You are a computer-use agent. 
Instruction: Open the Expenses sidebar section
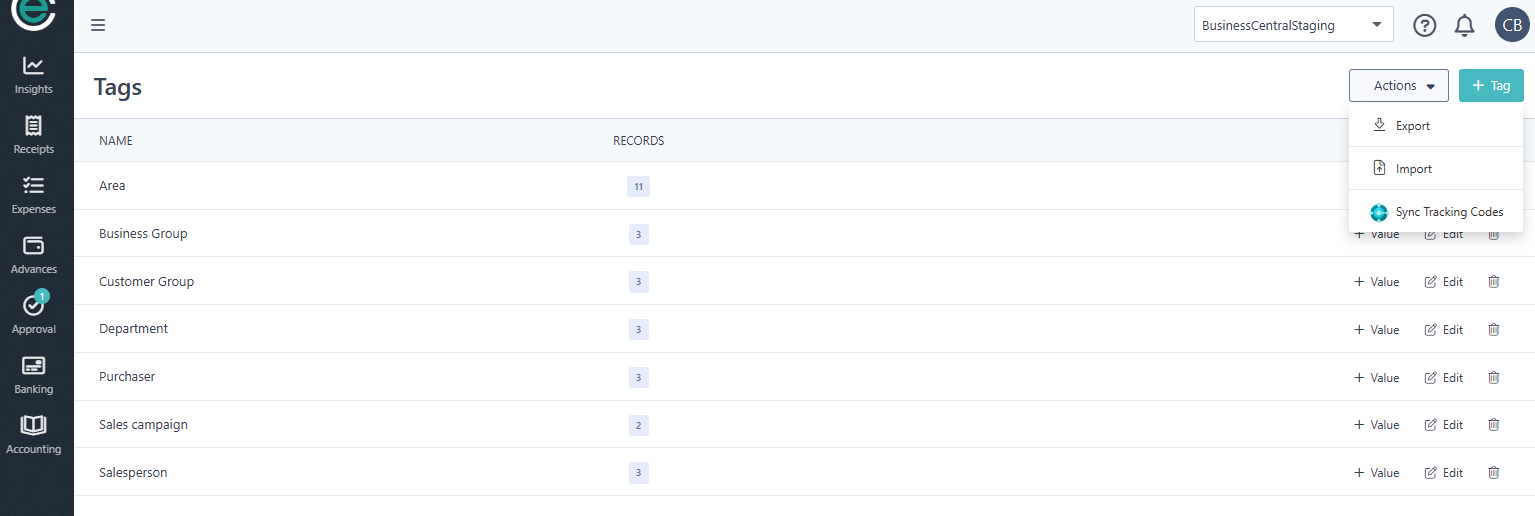pos(34,195)
